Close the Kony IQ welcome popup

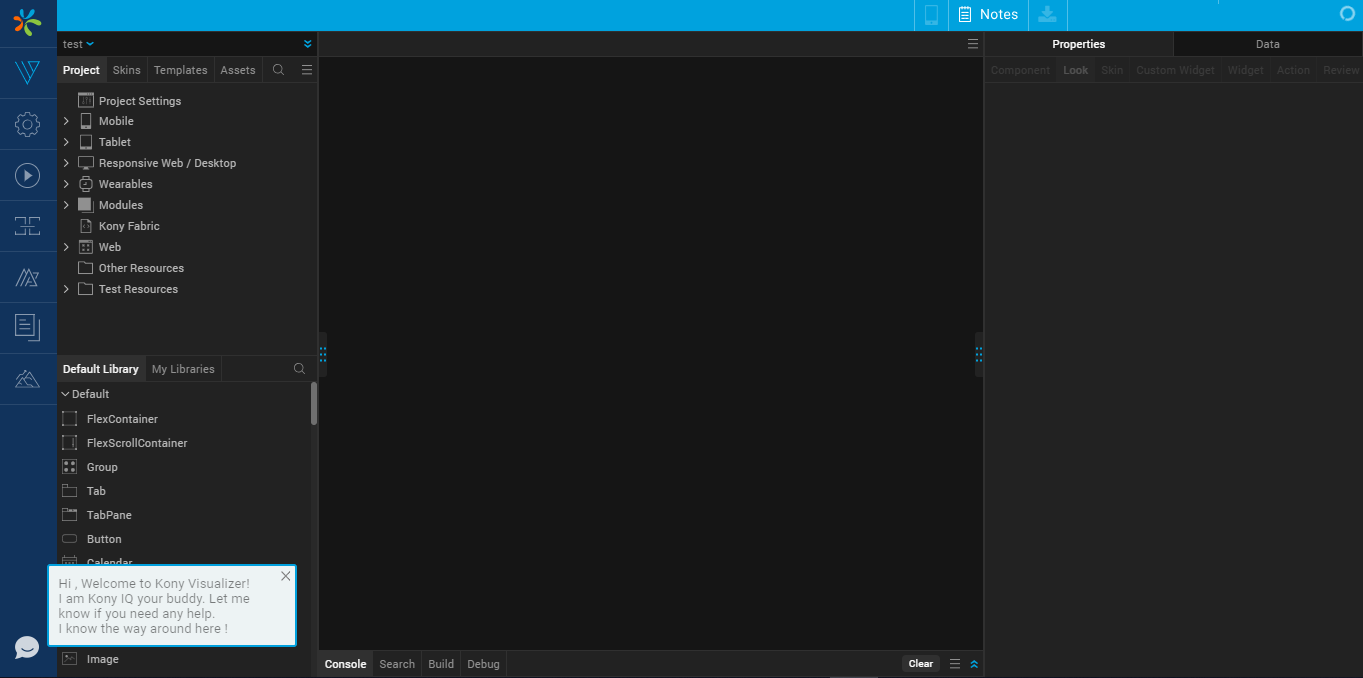[x=286, y=576]
